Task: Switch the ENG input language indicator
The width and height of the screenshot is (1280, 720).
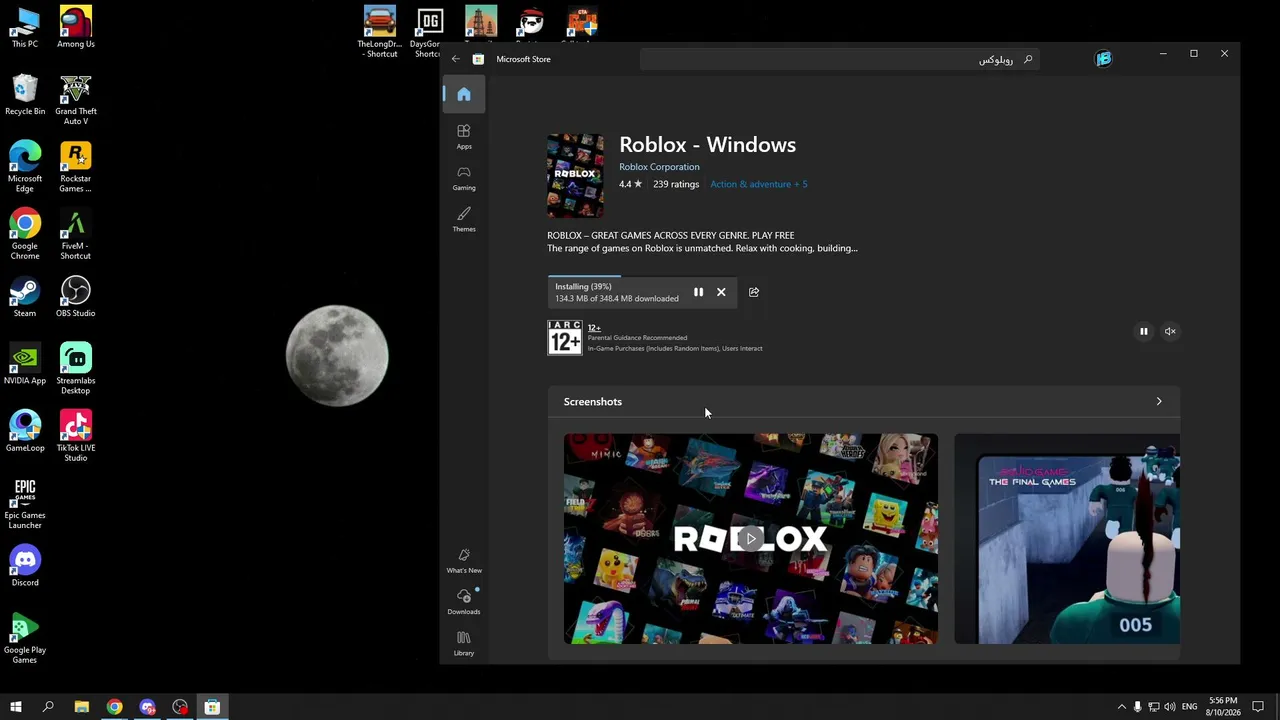Action: 1189,707
